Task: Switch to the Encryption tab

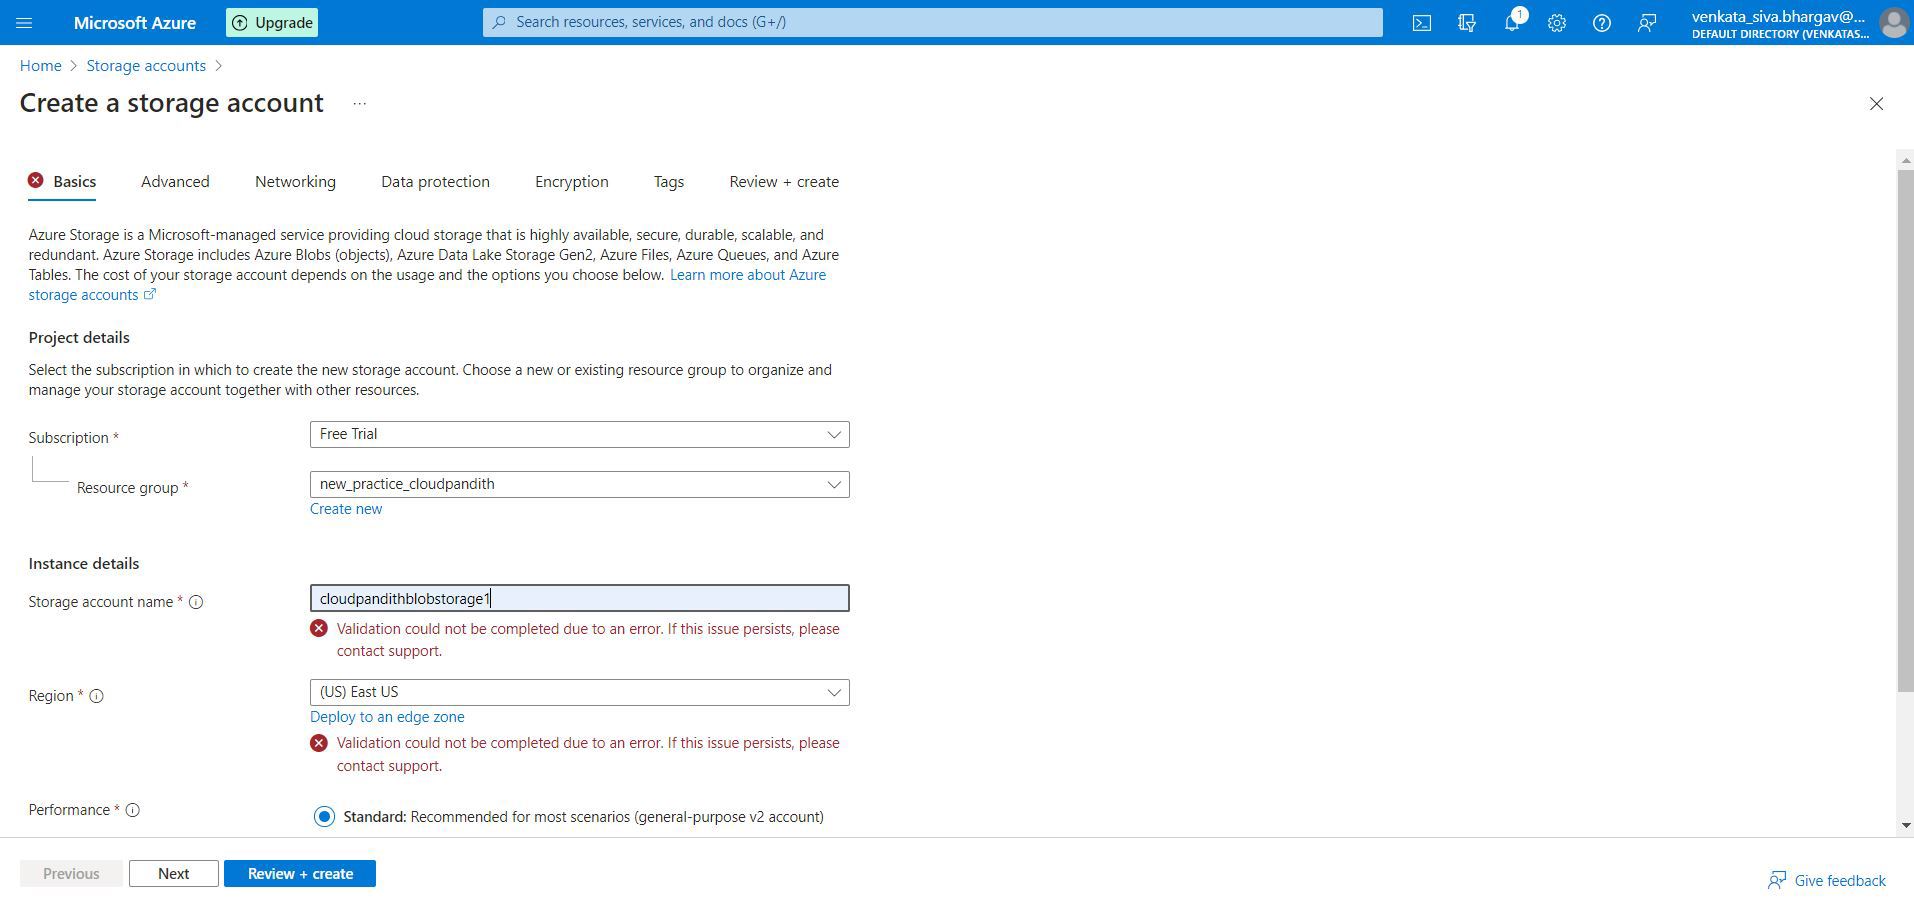Action: [571, 182]
